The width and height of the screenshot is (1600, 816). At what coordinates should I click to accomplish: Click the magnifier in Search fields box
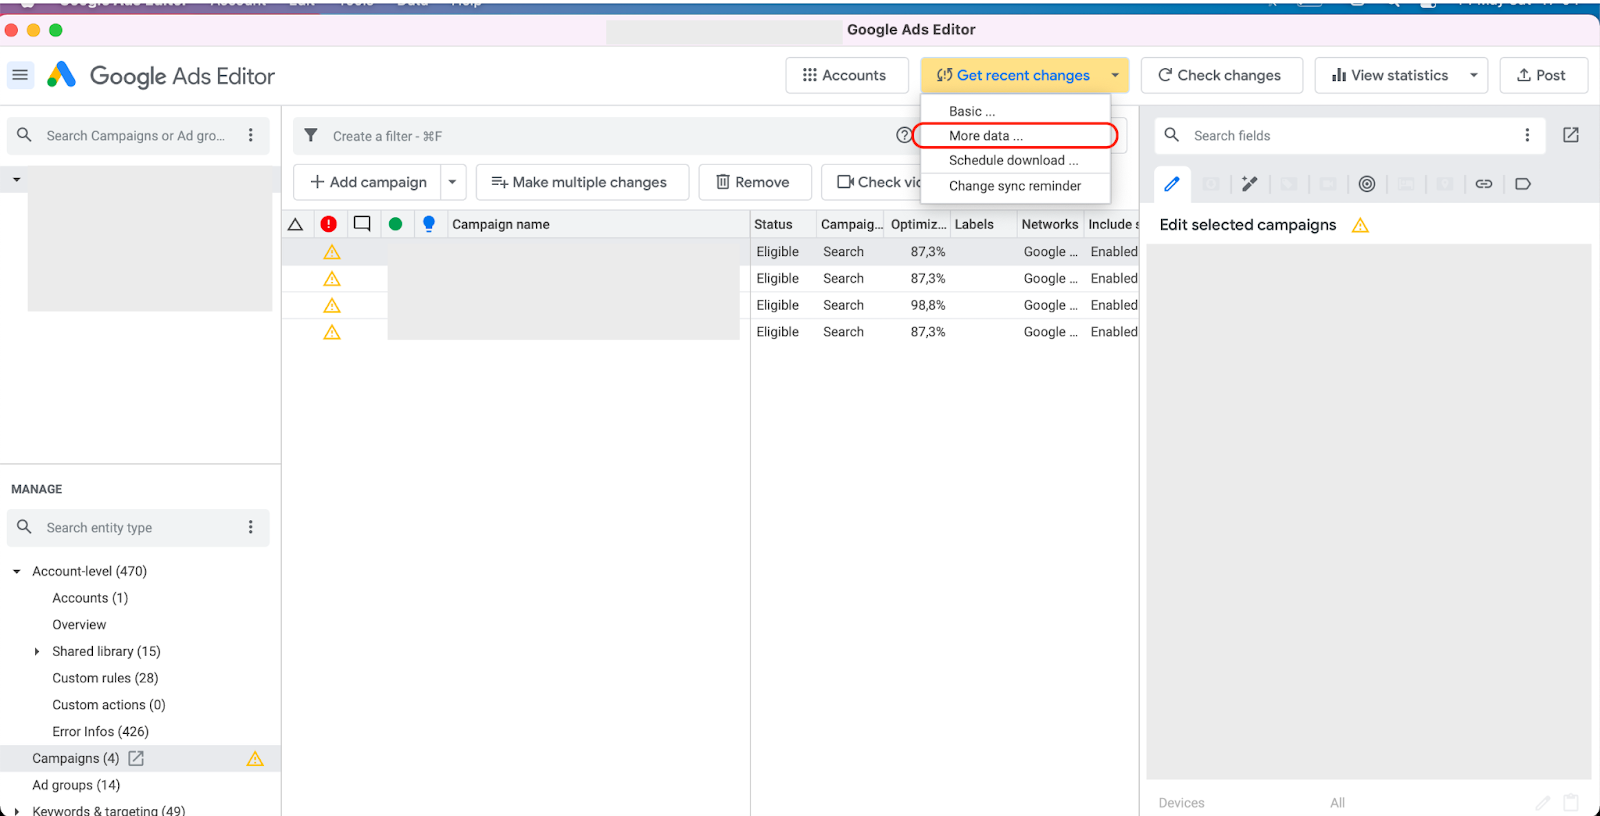[x=1172, y=135]
